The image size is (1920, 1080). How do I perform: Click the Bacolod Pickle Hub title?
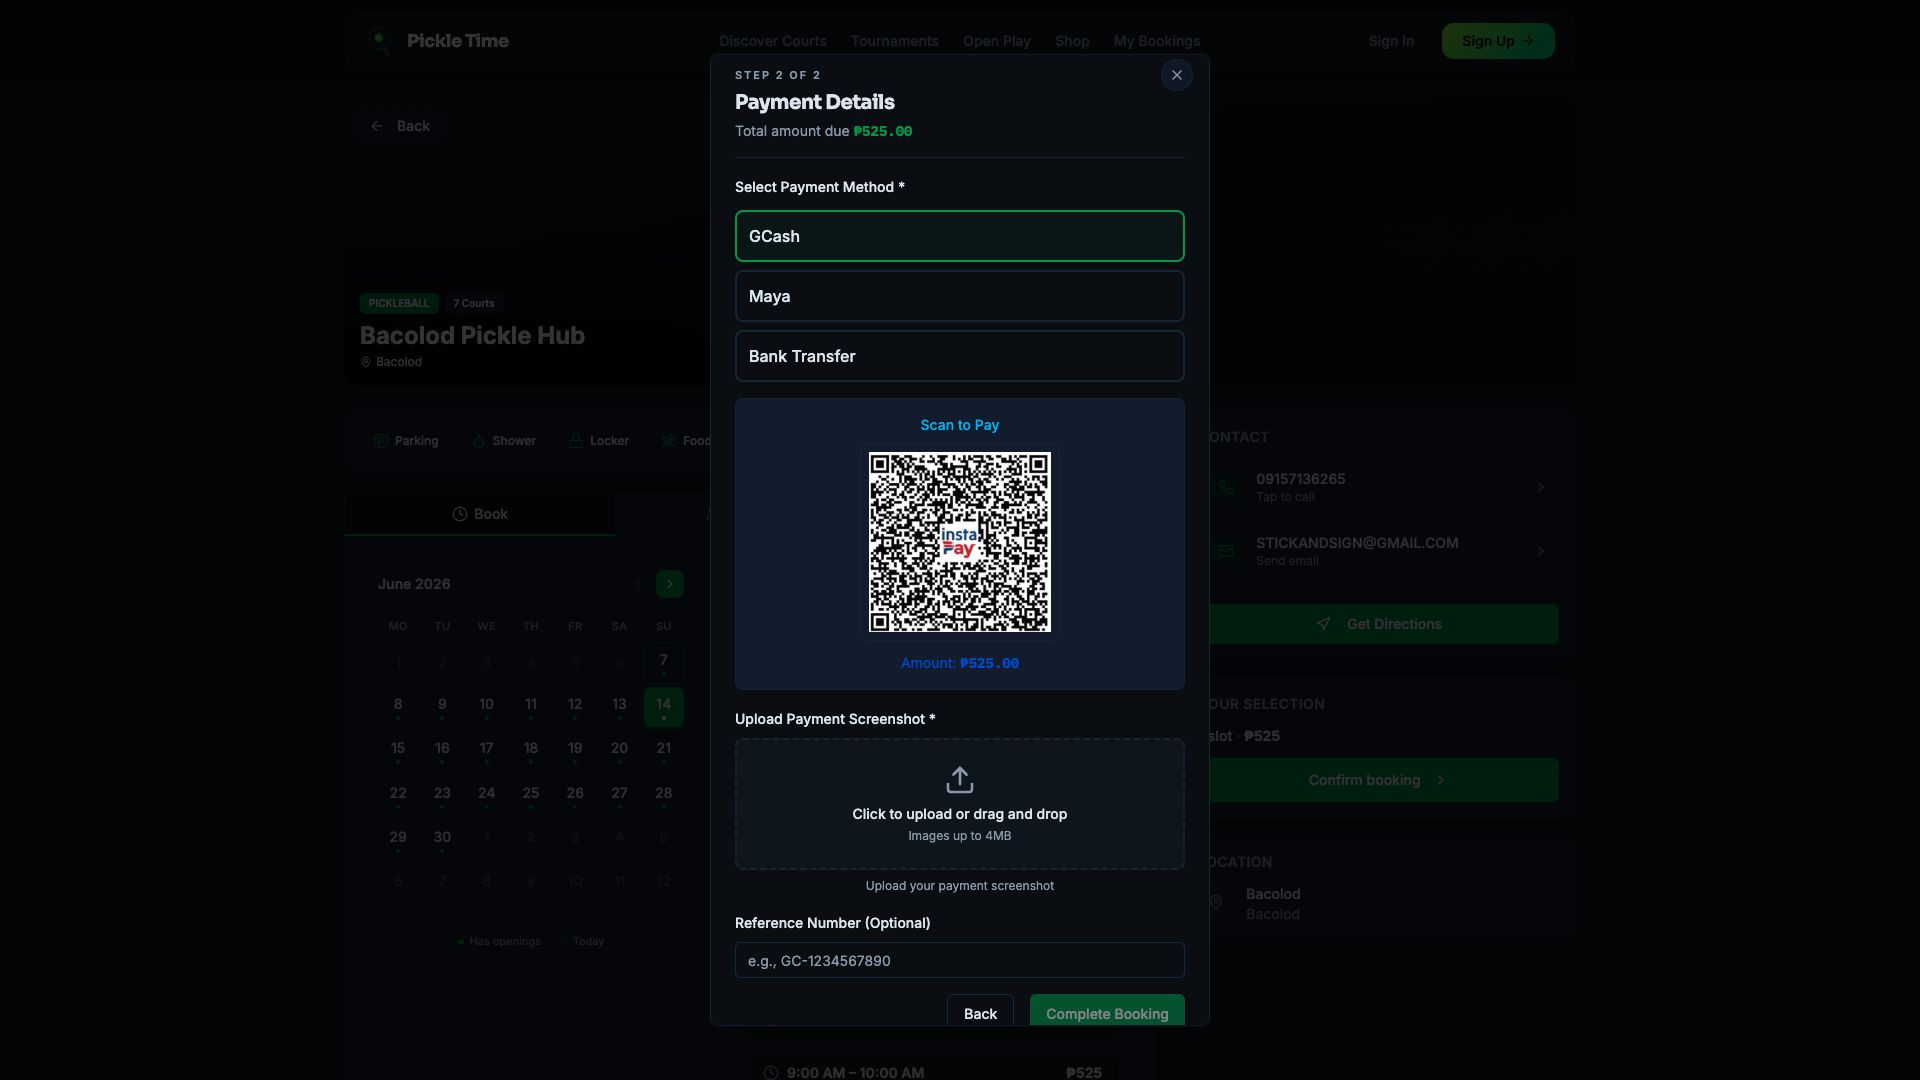coord(472,335)
